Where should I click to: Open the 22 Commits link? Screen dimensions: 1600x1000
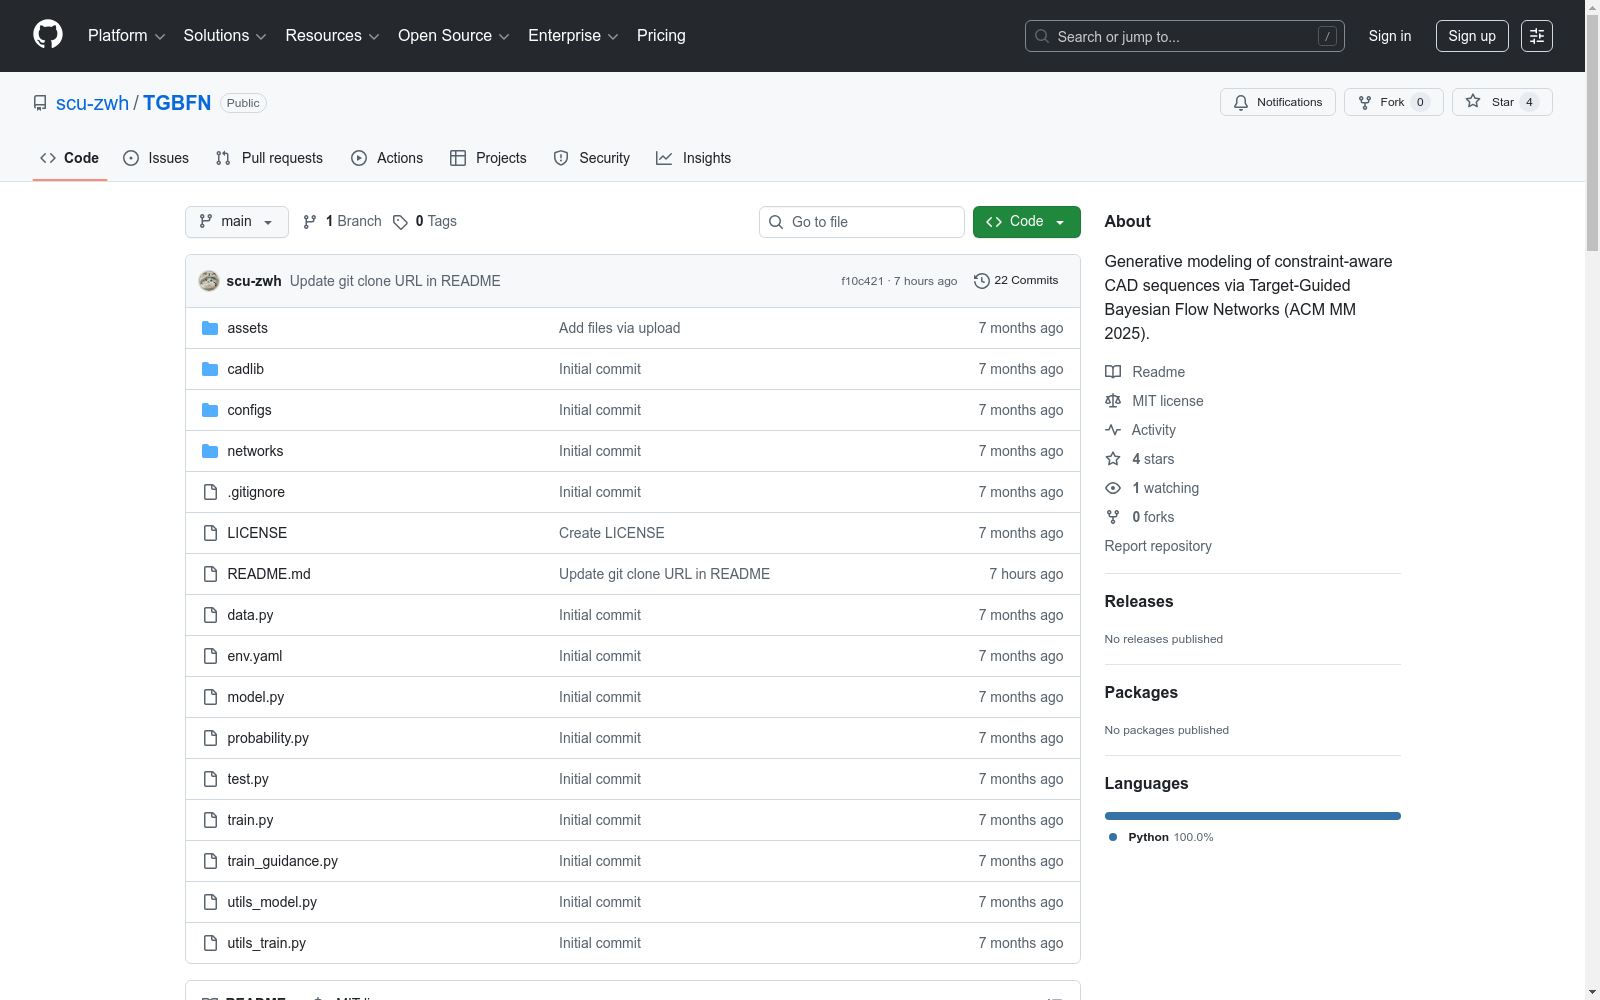pyautogui.click(x=1016, y=281)
